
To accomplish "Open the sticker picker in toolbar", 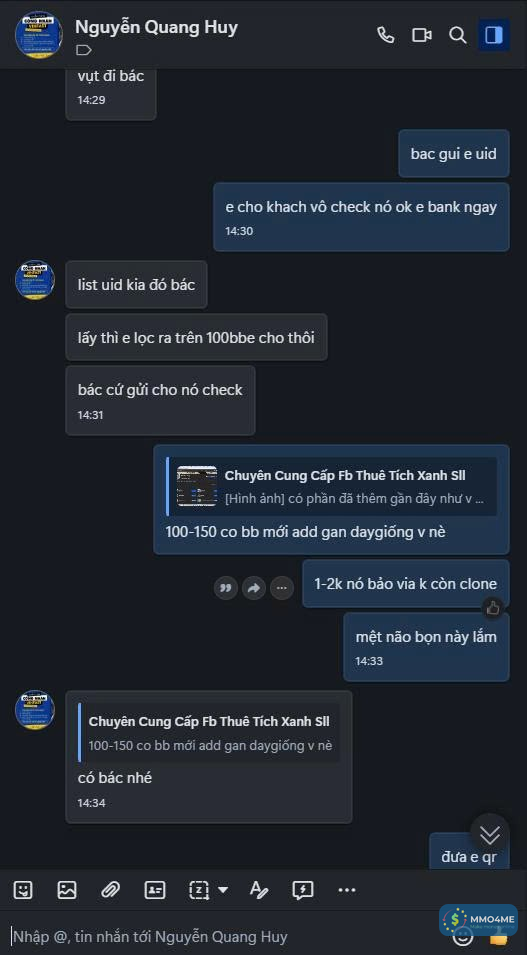I will (23, 890).
